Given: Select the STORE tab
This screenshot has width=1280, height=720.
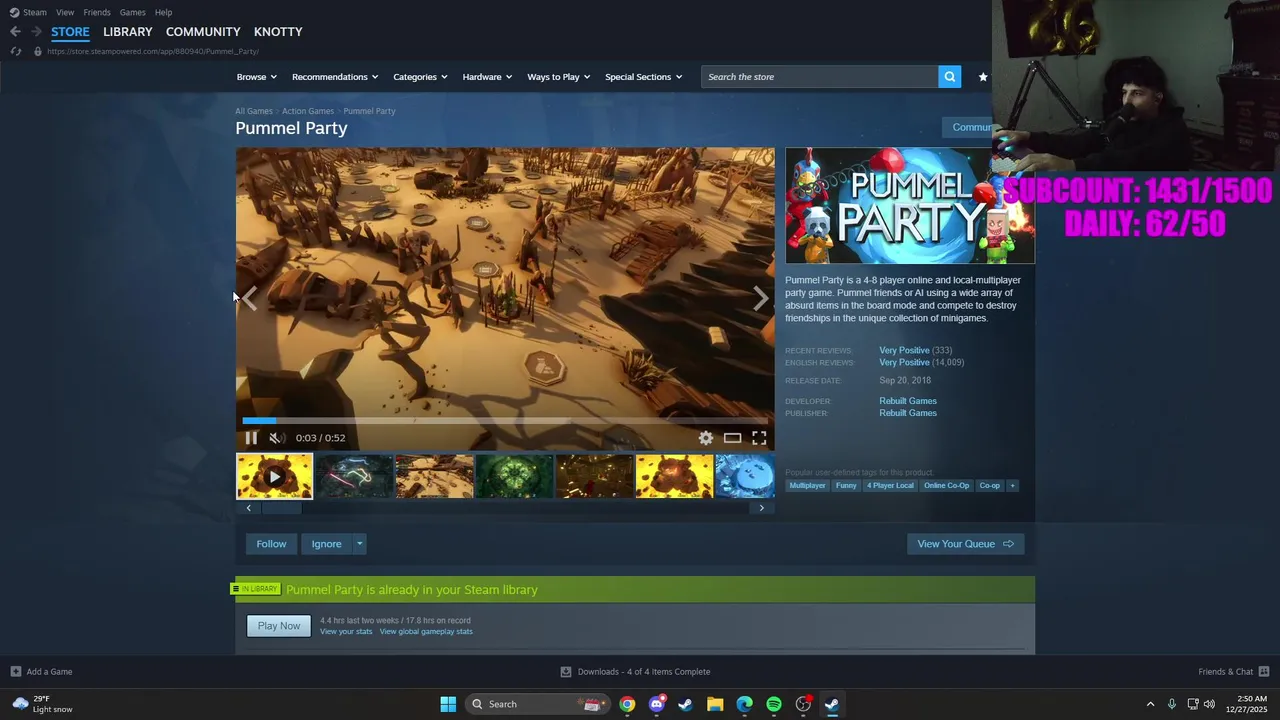Looking at the screenshot, I should [70, 32].
